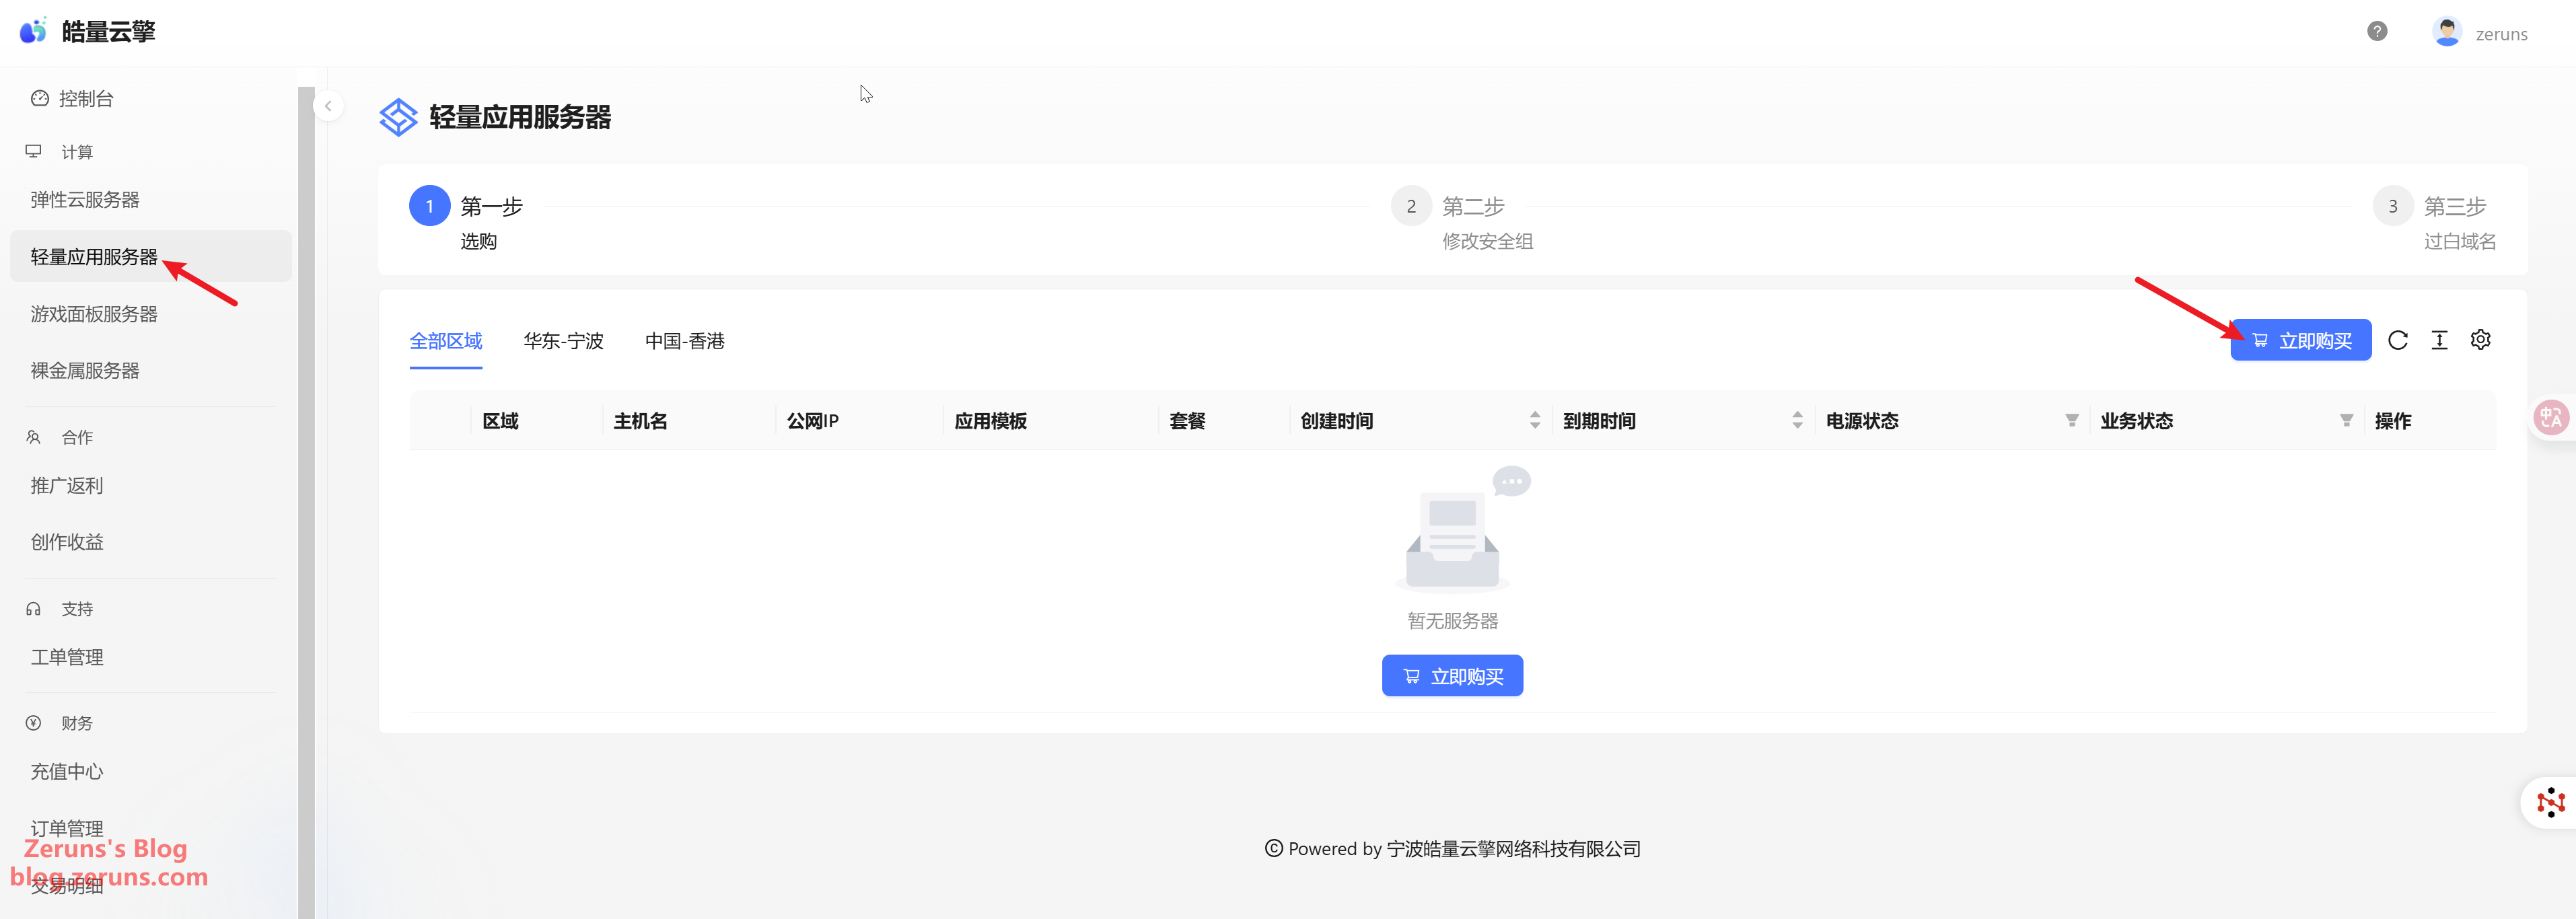Open the 电源状态 filter icon
The image size is (2576, 919).
[2072, 420]
